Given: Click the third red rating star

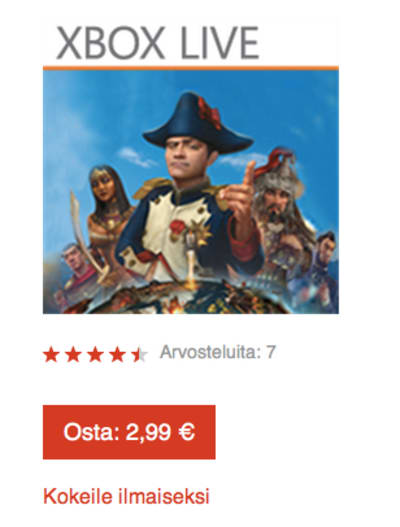Looking at the screenshot, I should [x=95, y=355].
